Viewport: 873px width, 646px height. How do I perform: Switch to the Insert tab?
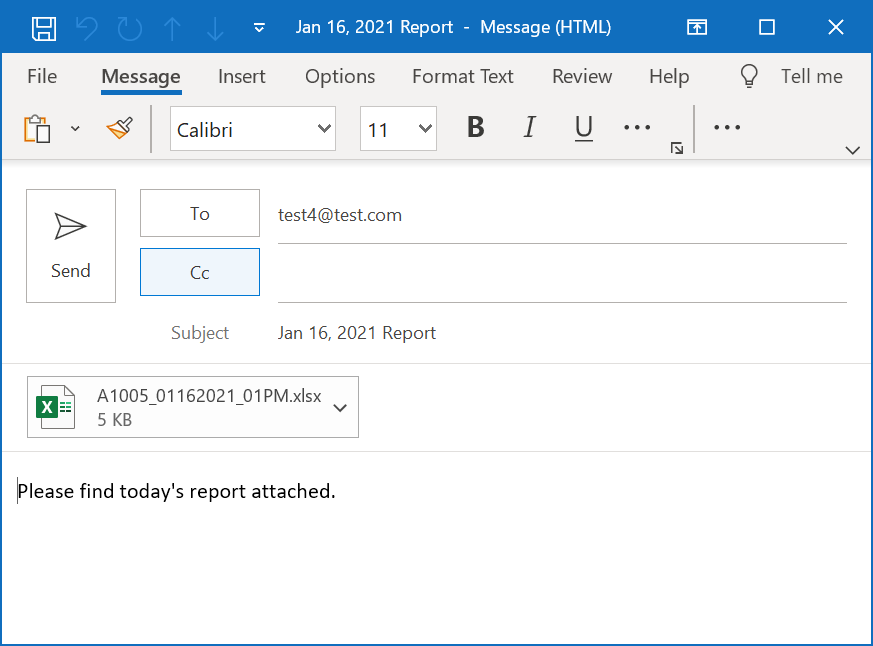tap(241, 76)
